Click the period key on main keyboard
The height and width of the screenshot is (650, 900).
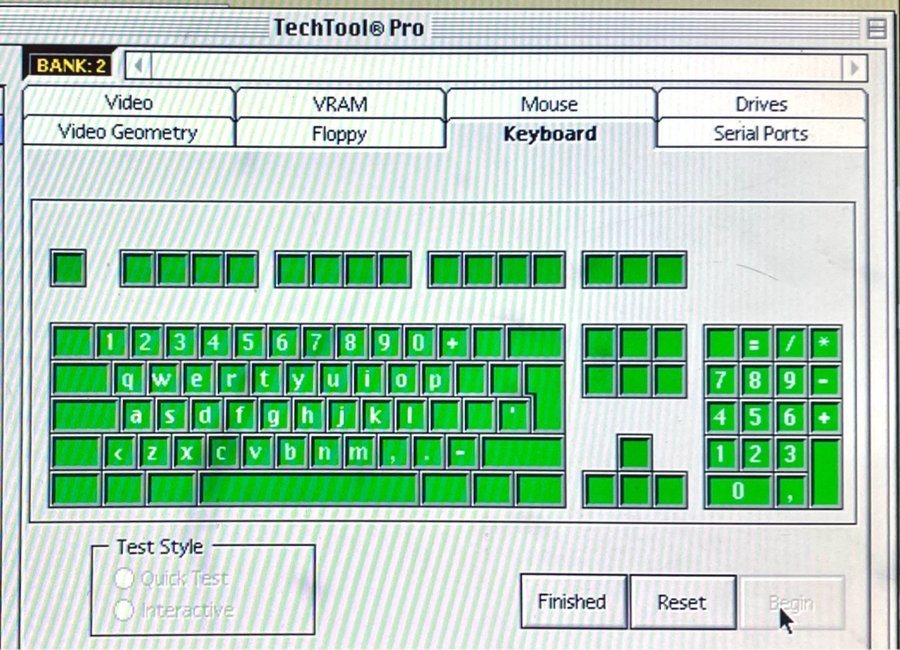427,453
